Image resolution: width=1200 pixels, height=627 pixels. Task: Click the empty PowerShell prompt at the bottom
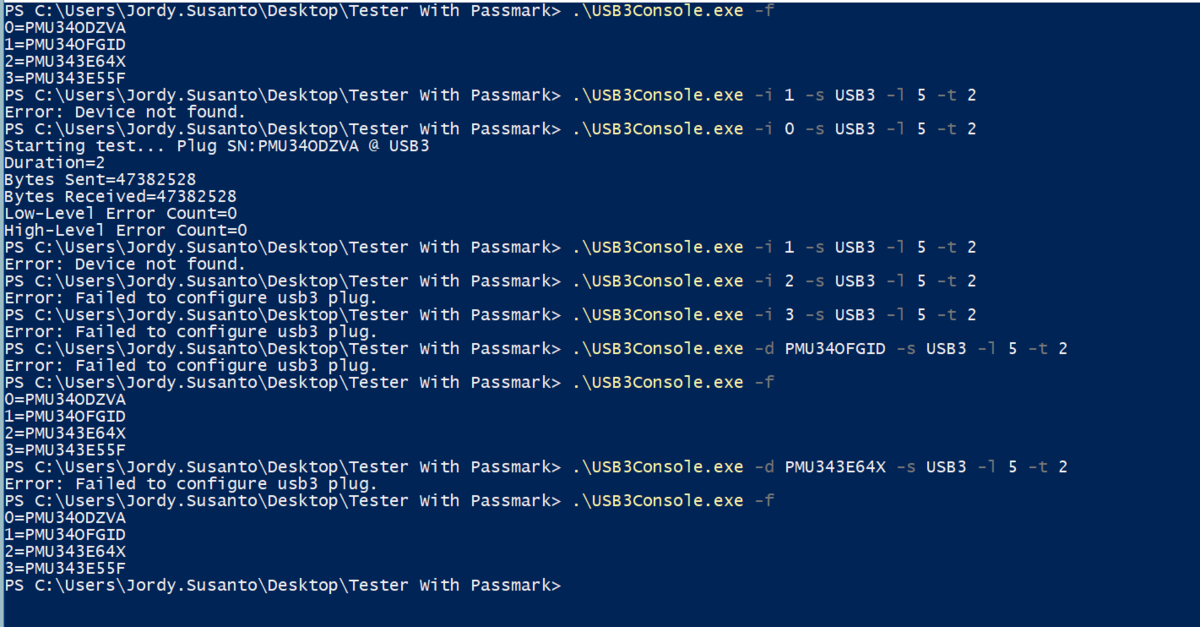coord(285,585)
